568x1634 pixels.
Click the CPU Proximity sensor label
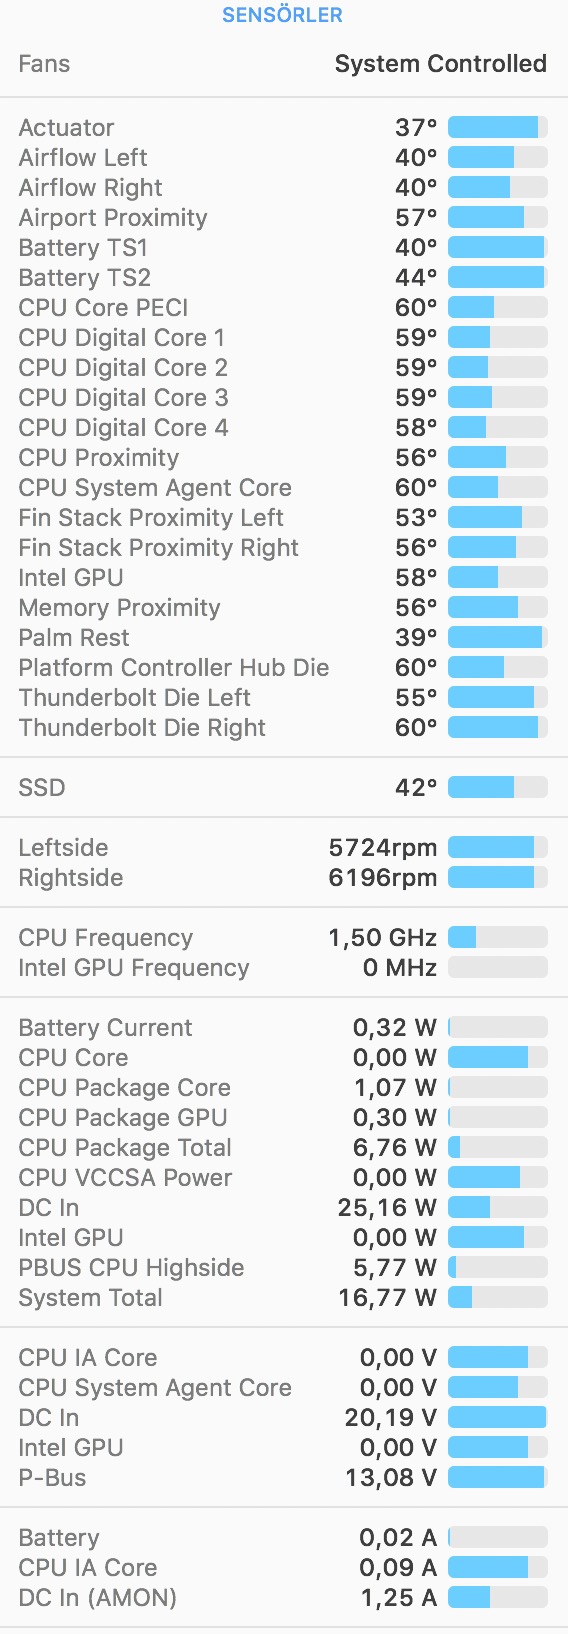(x=99, y=458)
